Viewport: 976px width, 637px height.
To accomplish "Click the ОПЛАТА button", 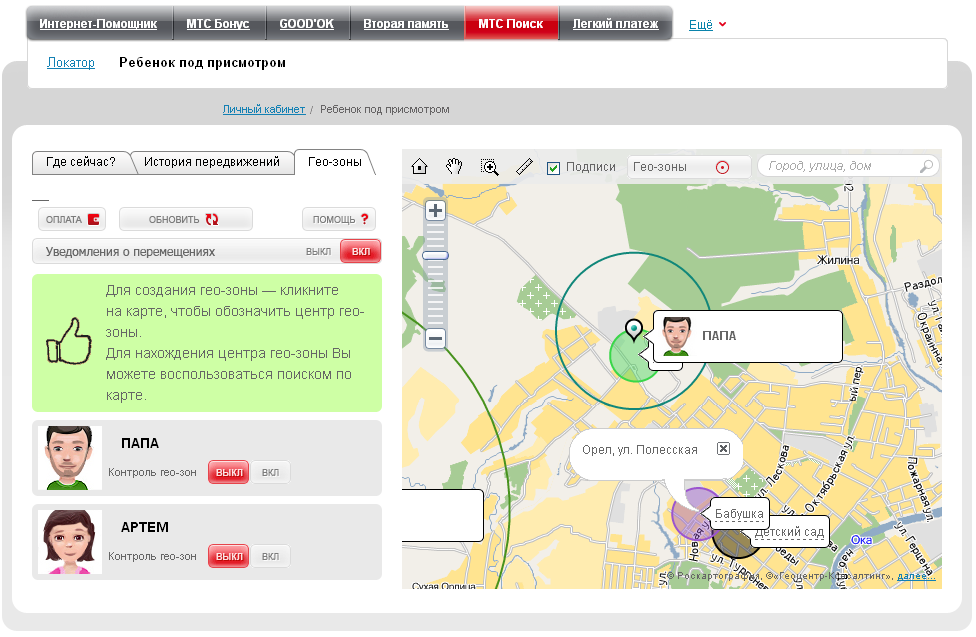I will [72, 219].
